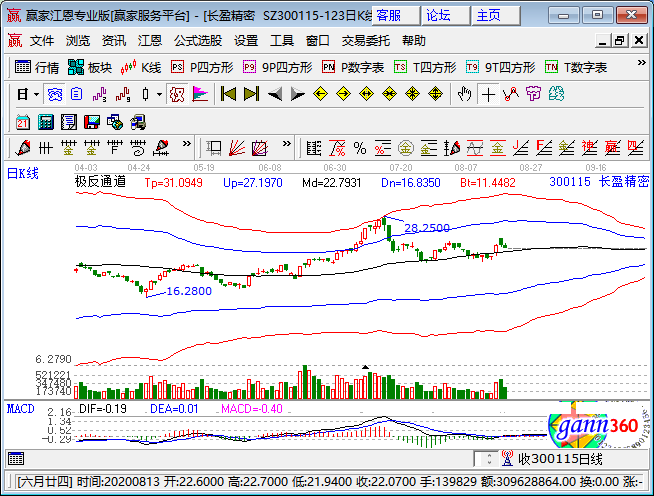Image resolution: width=654 pixels, height=496 pixels.
Task: Click the 主页 button
Action: 496,16
